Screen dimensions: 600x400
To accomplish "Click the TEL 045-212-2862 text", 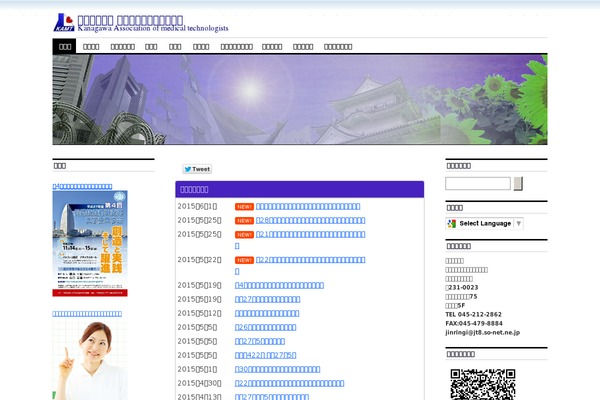I will pos(473,315).
